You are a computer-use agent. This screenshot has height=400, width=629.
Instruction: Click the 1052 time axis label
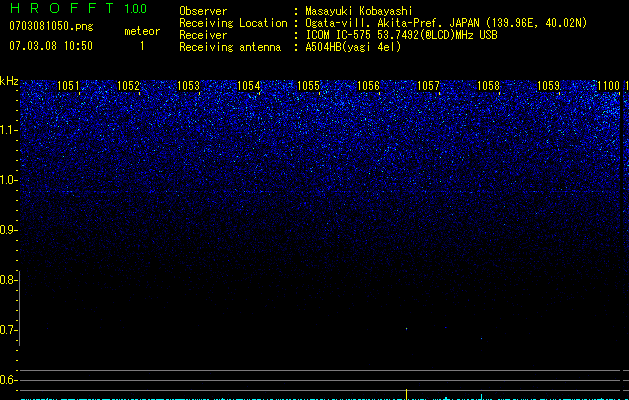click(x=128, y=86)
